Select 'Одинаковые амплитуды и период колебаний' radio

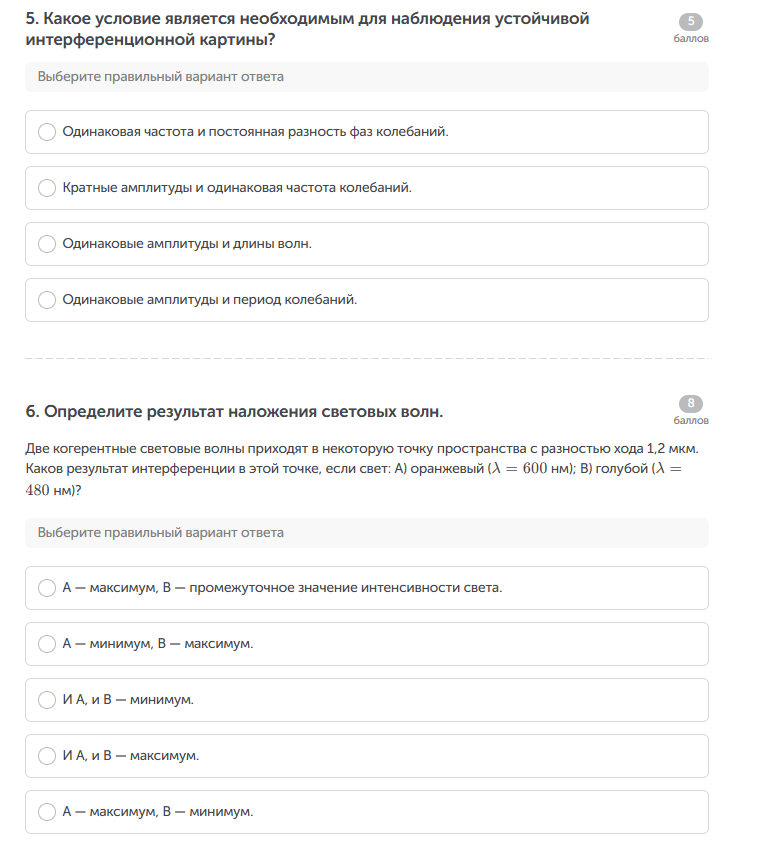tap(47, 300)
